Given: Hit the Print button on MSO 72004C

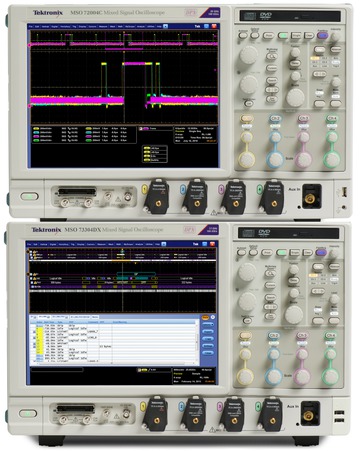Looking at the screenshot, I should 268,35.
